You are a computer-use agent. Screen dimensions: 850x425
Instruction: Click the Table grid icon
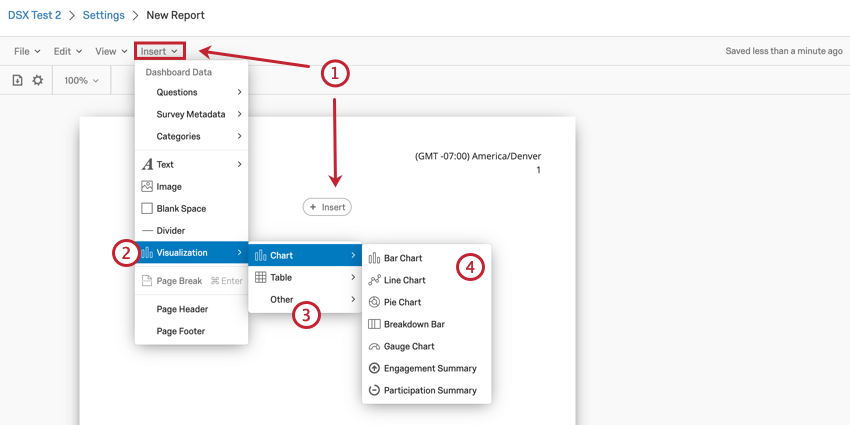[261, 278]
